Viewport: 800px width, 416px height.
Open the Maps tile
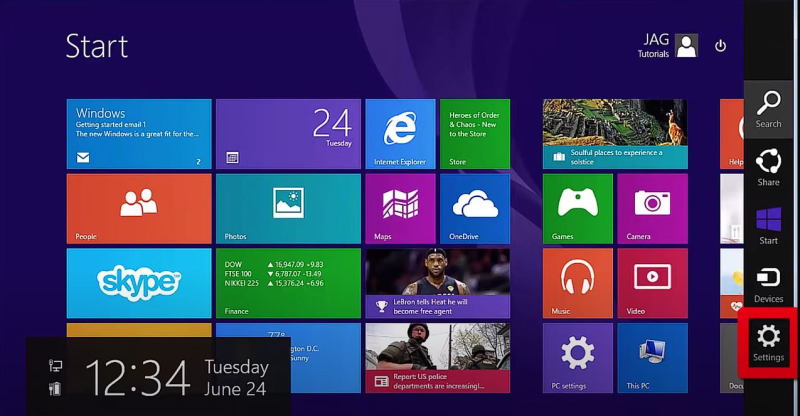click(x=401, y=209)
